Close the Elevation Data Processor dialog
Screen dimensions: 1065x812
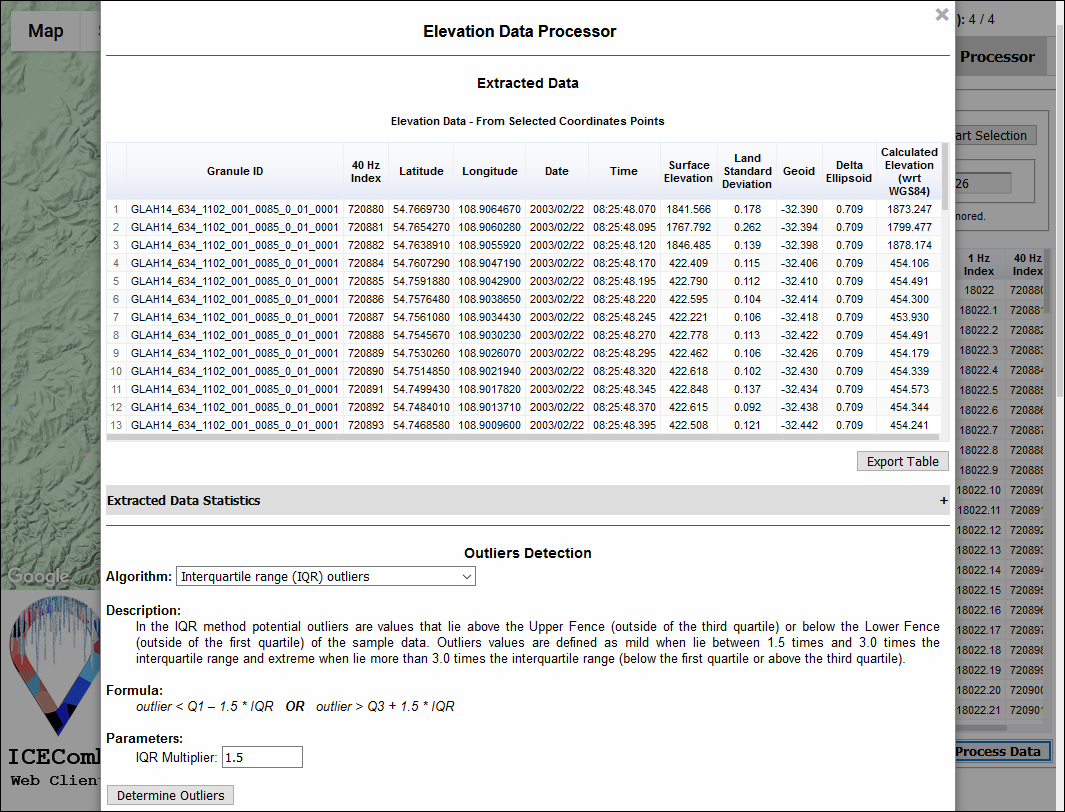[941, 15]
